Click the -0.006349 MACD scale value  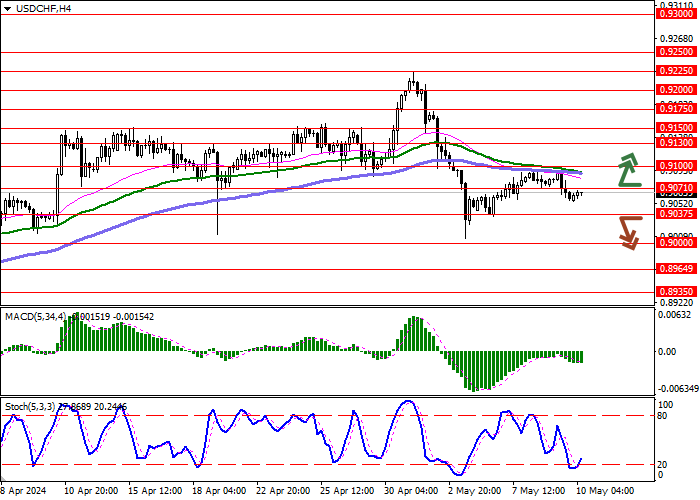(x=678, y=389)
